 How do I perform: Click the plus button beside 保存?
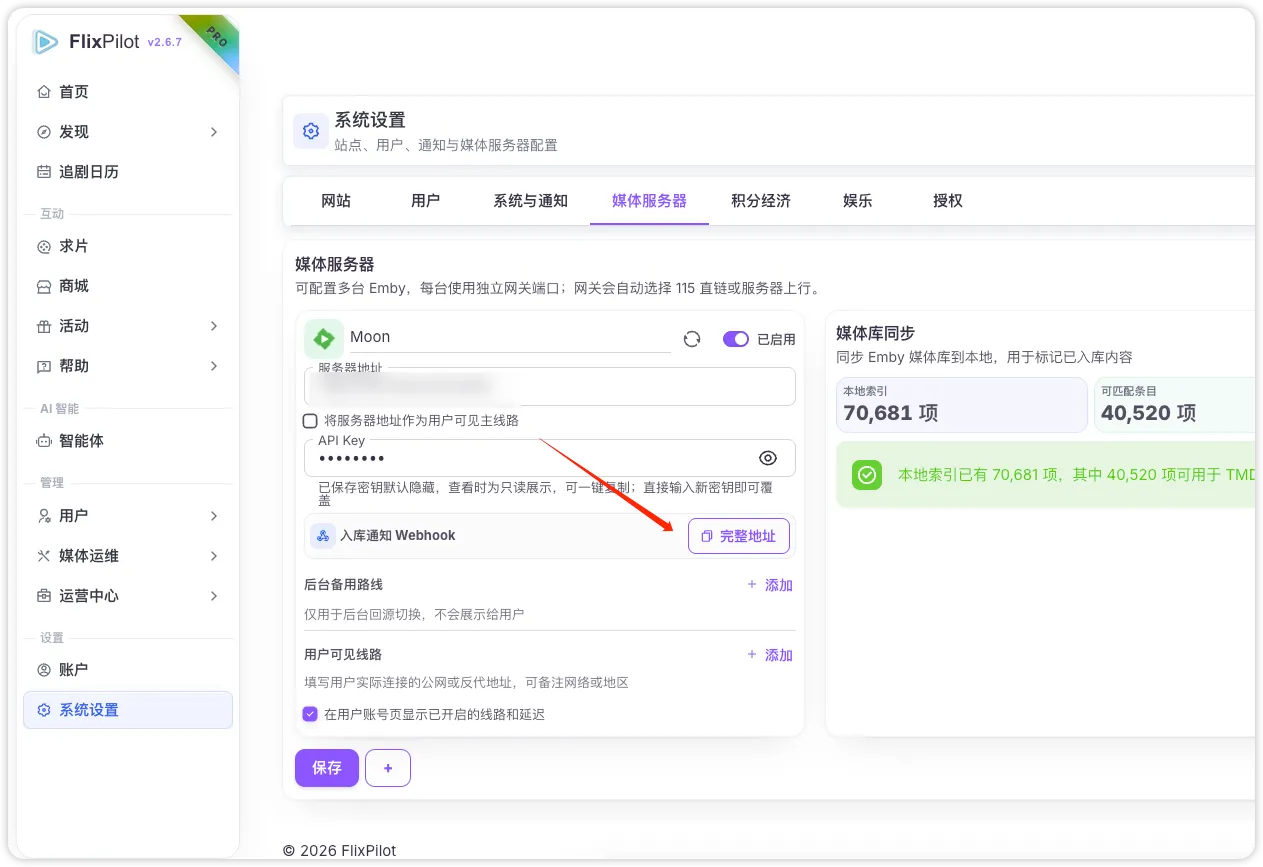tap(388, 768)
